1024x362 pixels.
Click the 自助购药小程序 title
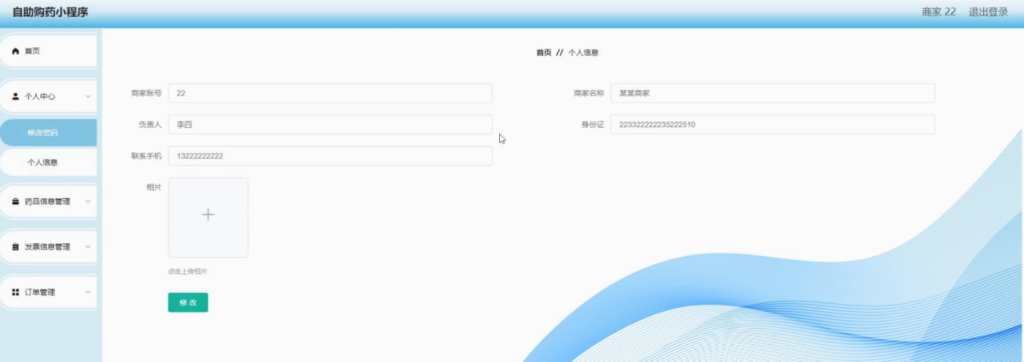(x=50, y=12)
